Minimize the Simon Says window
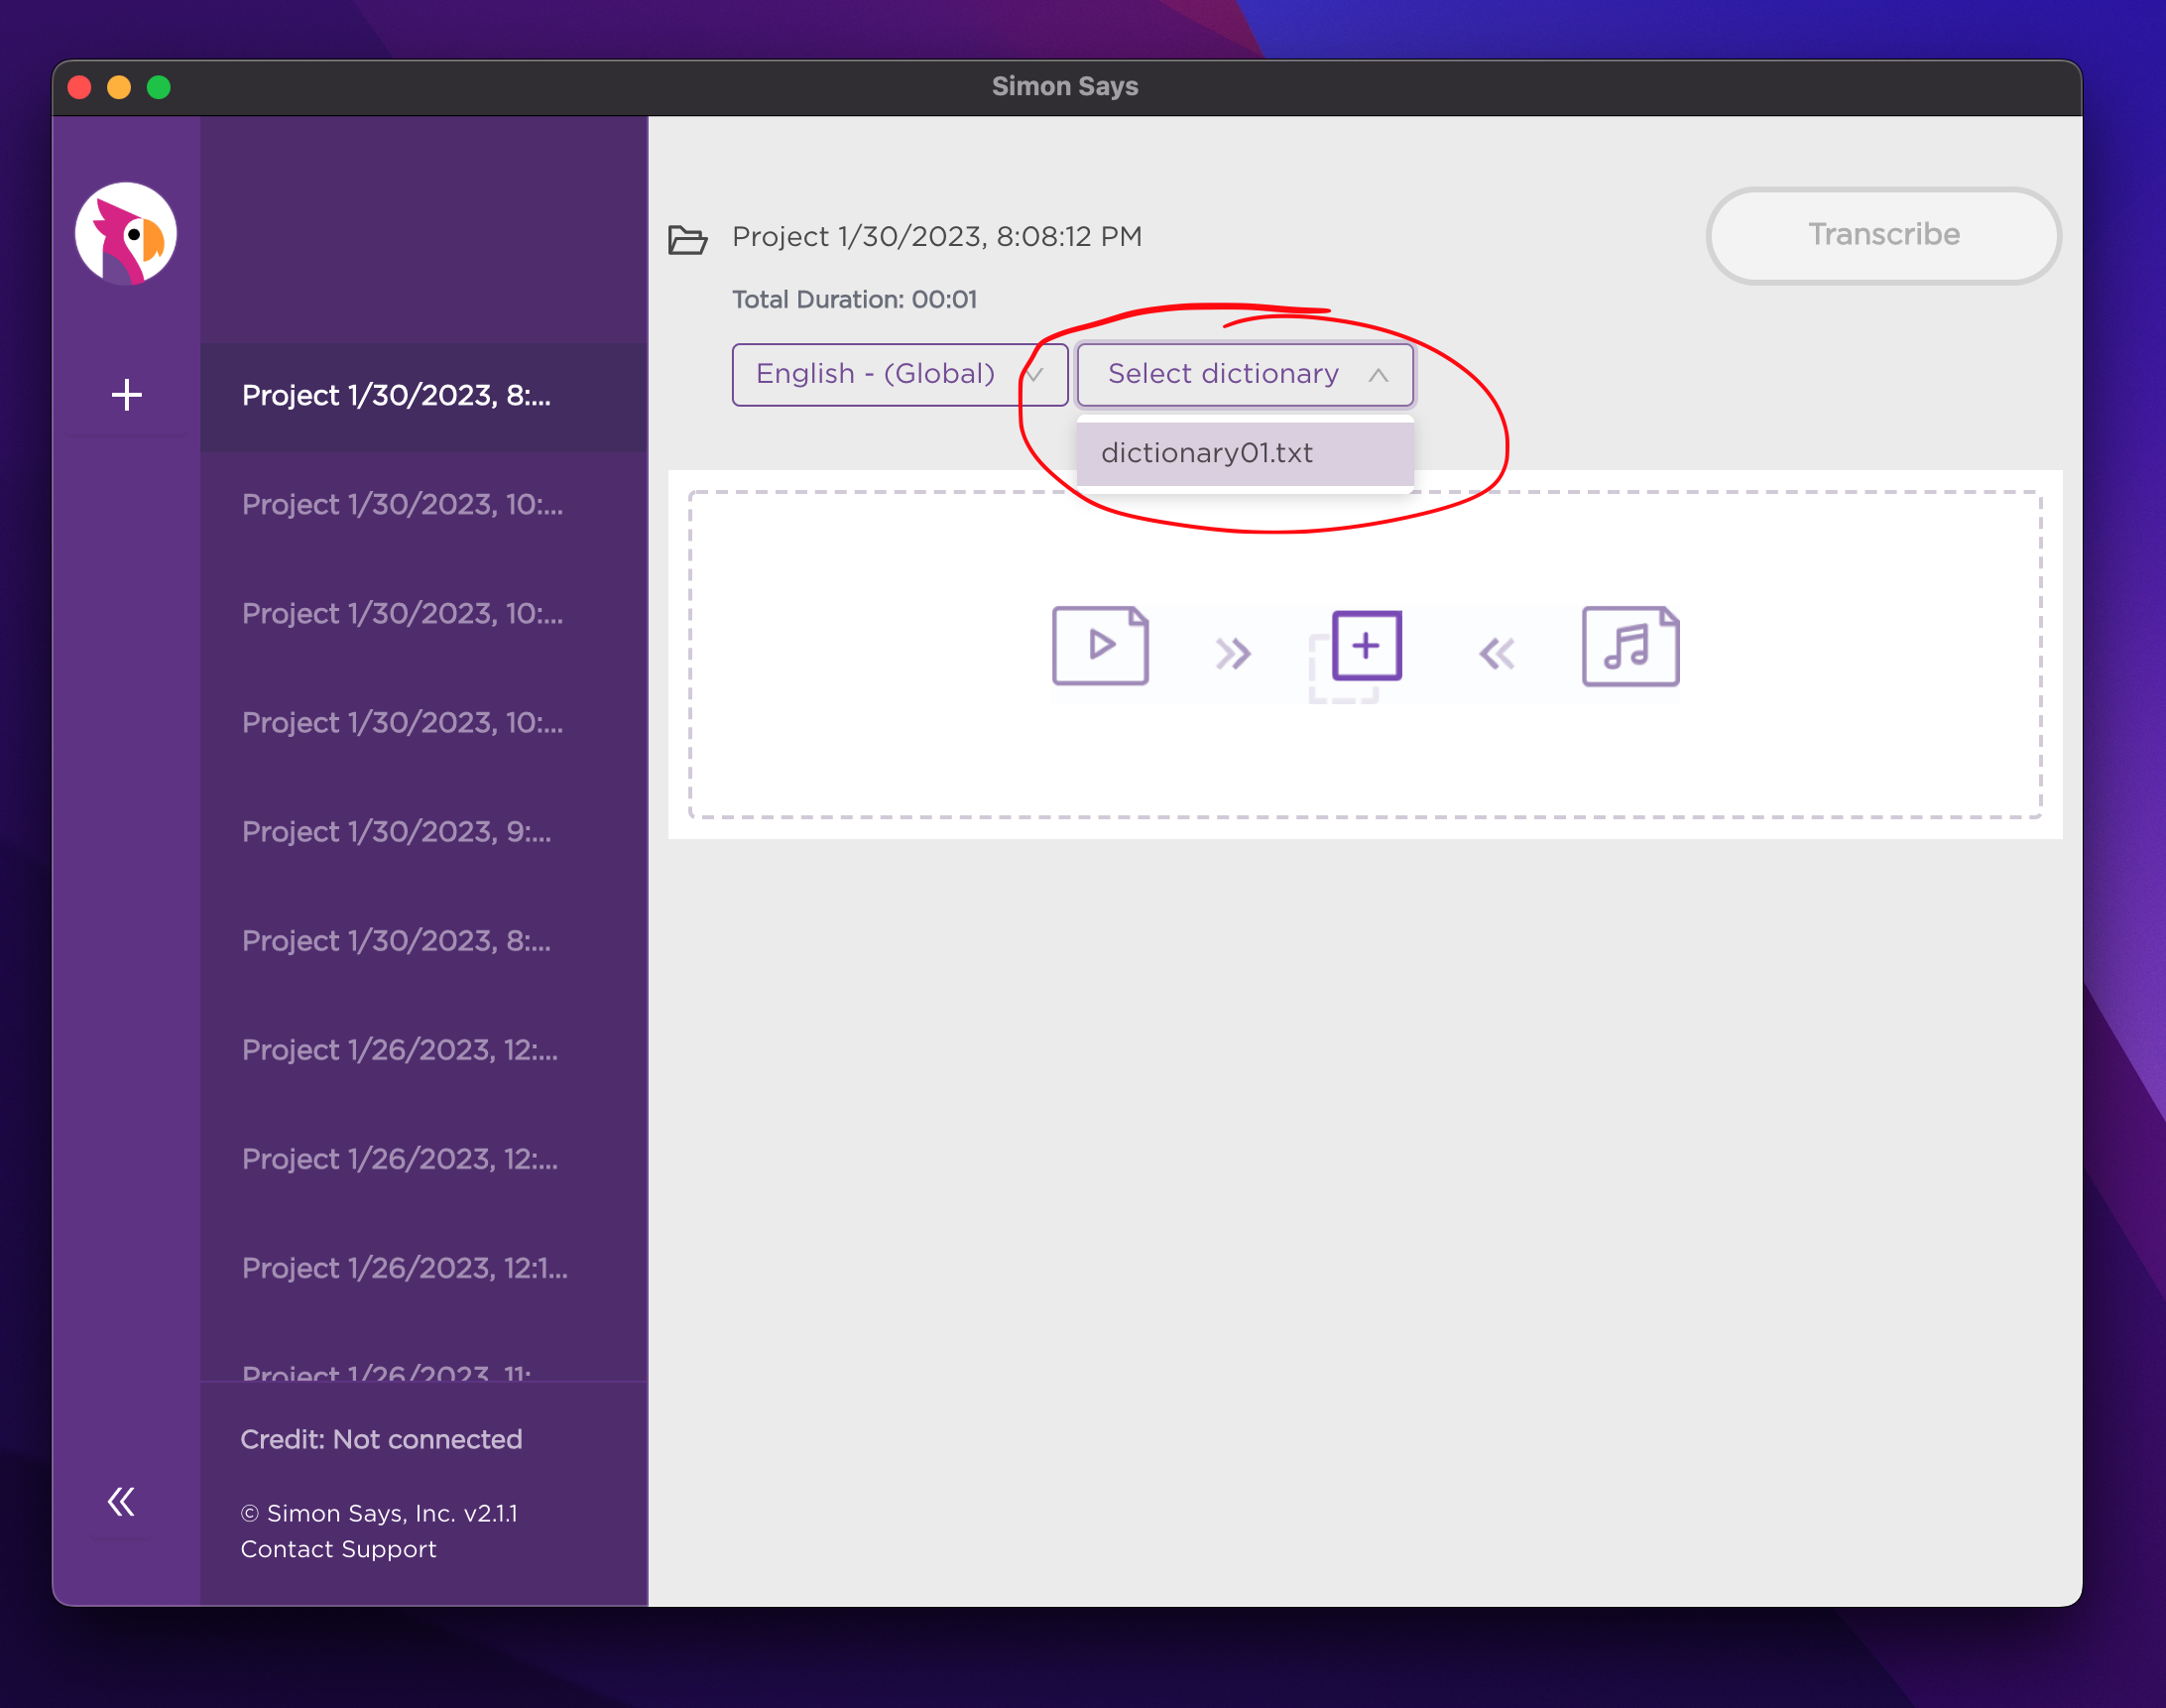This screenshot has height=1708, width=2166. click(x=119, y=87)
